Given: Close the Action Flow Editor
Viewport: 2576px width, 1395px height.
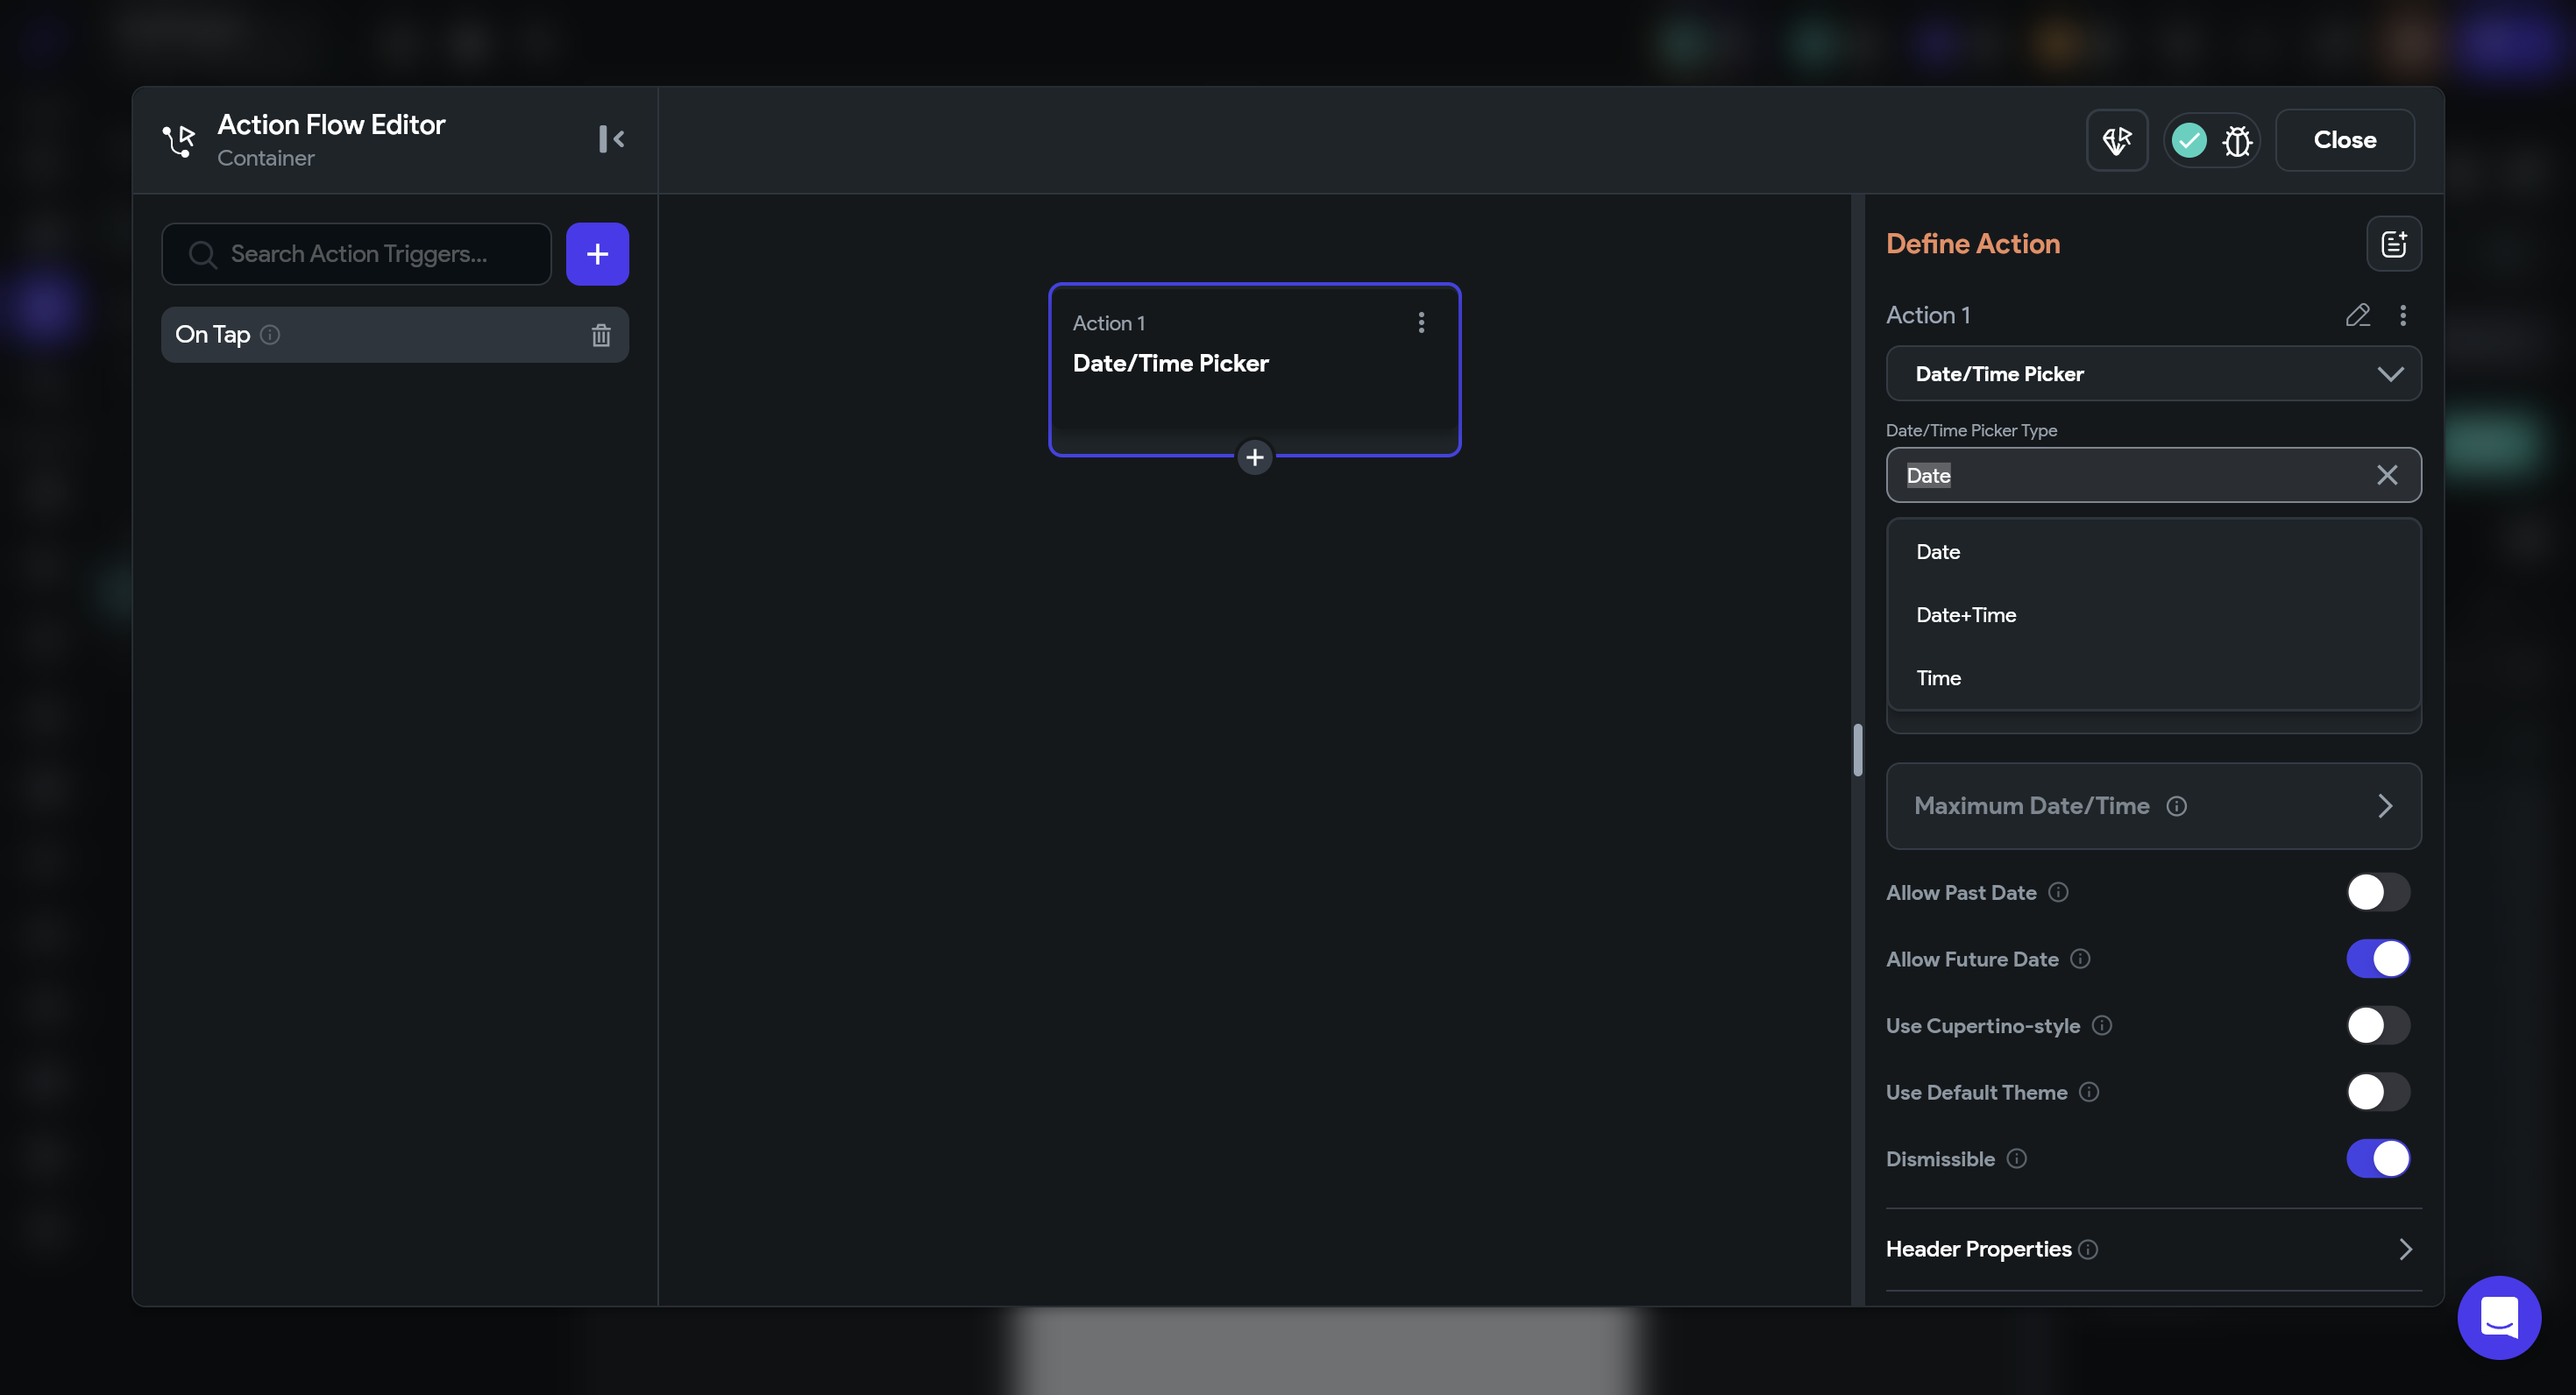Looking at the screenshot, I should coord(2344,140).
